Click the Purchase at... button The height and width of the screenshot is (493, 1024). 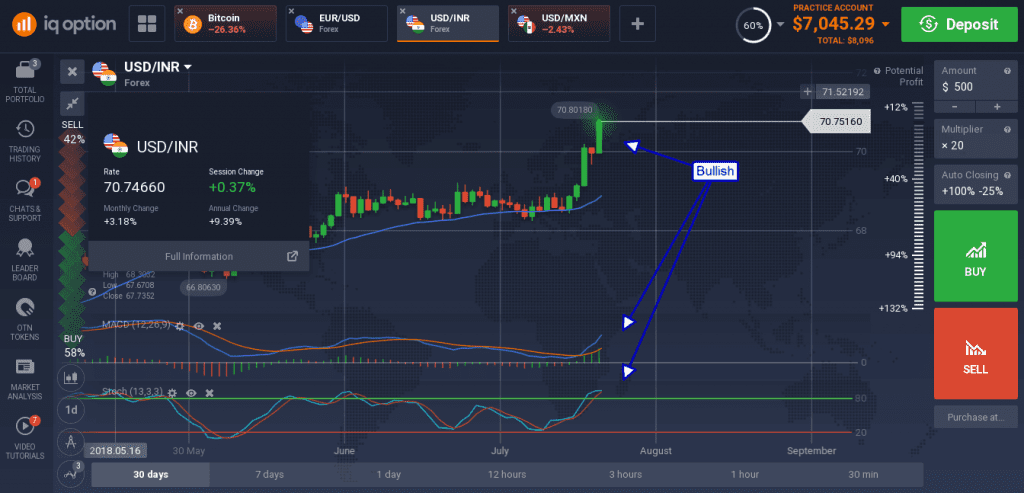pos(976,417)
